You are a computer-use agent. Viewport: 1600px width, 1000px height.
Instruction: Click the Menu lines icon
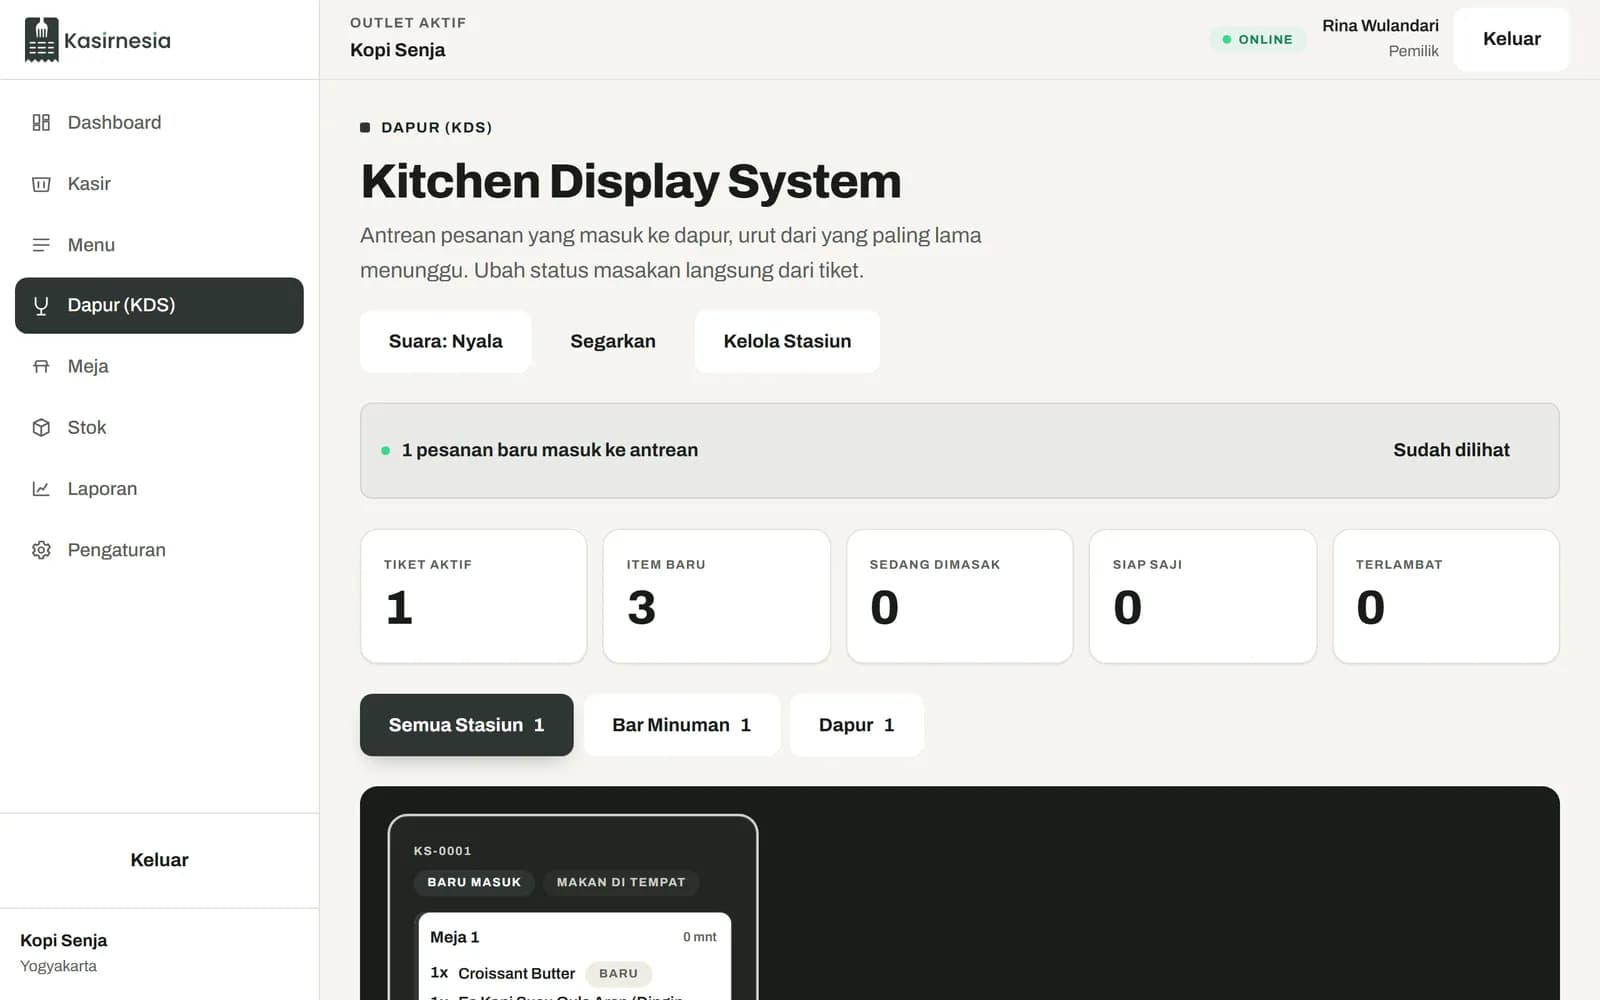(41, 245)
